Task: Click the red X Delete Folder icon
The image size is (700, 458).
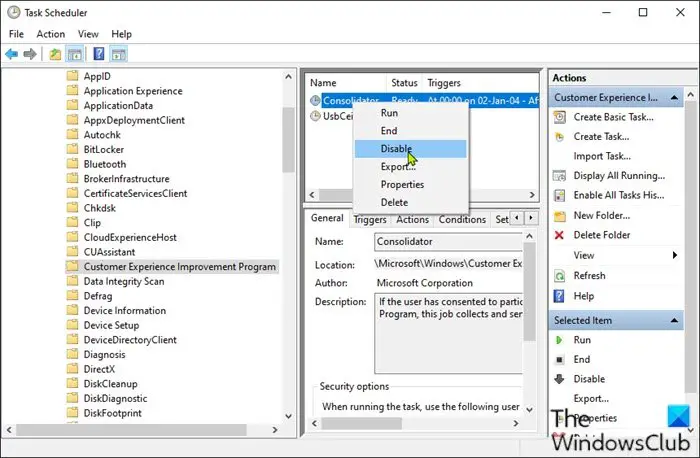Action: [x=559, y=235]
